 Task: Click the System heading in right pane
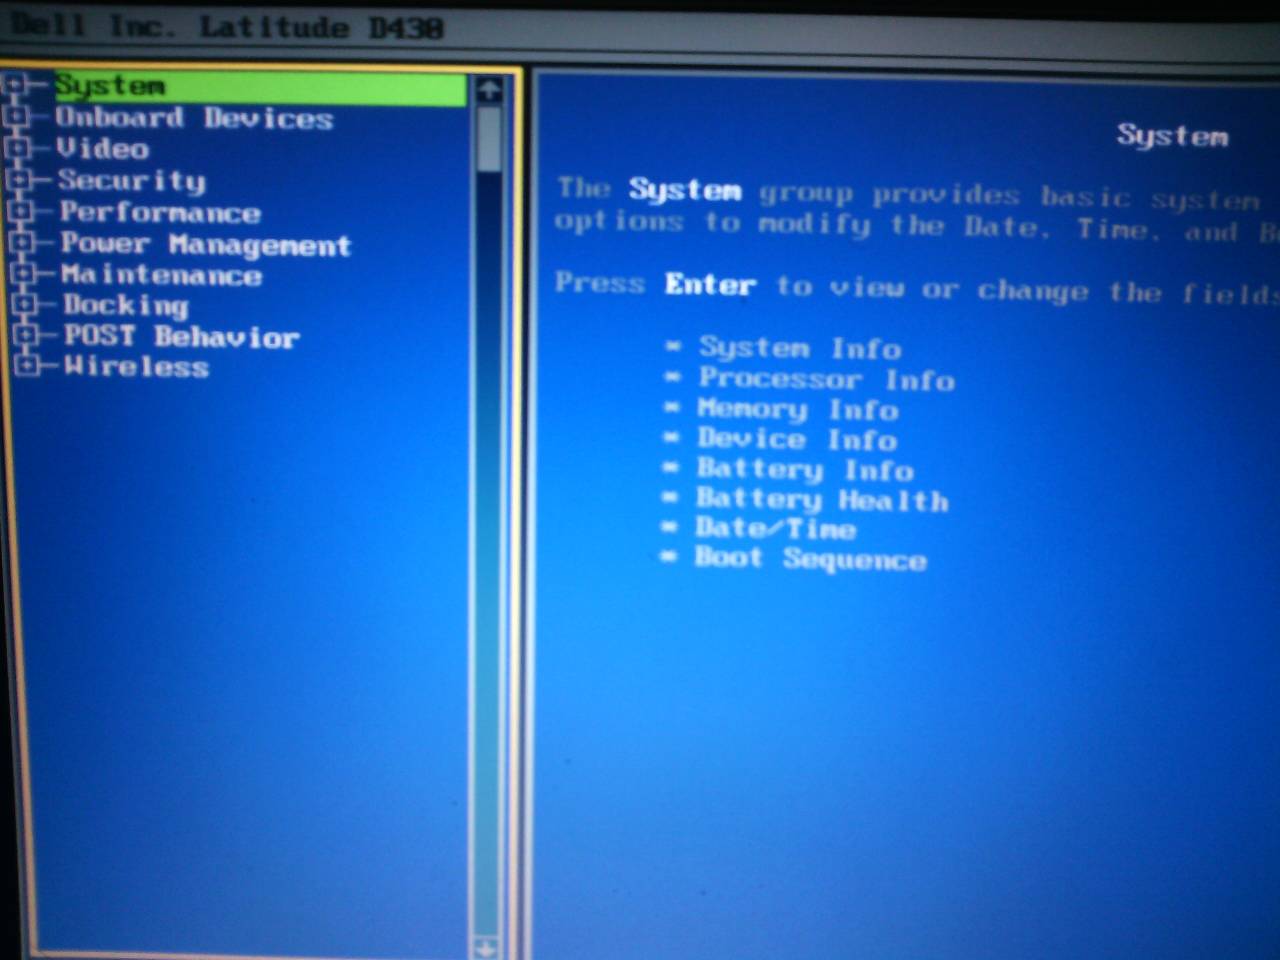1172,136
